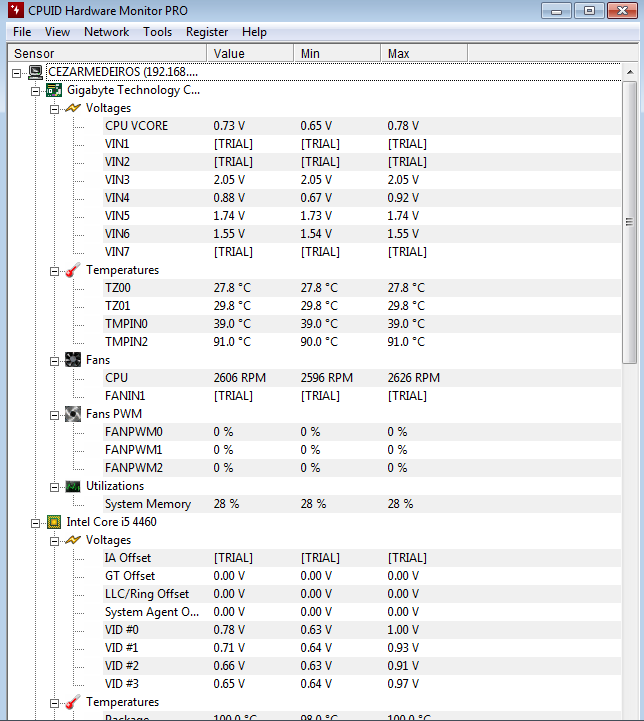Click the 91.0 °C value of TMPIN2
This screenshot has width=644, height=721.
[232, 342]
